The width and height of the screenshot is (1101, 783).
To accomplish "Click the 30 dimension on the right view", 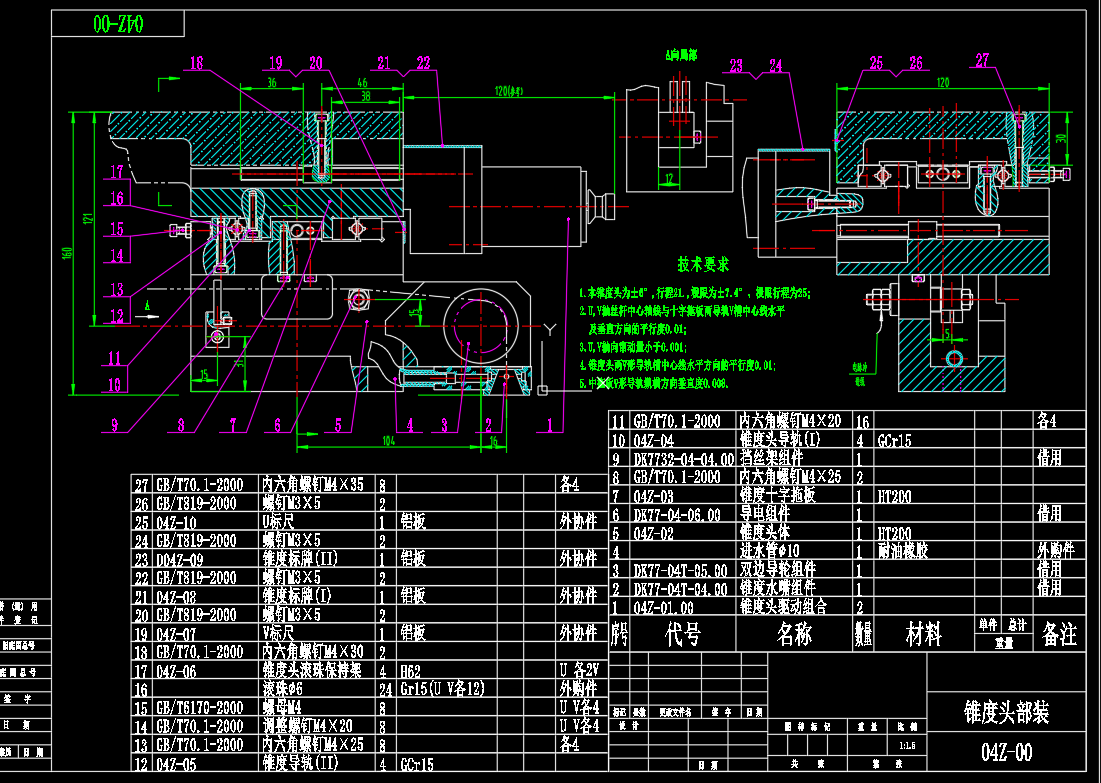I will (x=1061, y=139).
